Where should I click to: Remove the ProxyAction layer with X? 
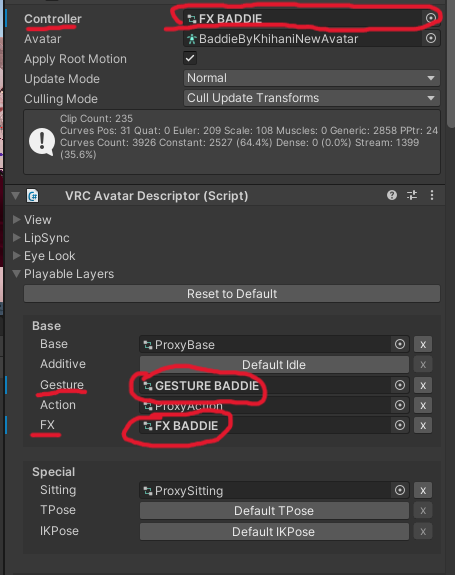[x=423, y=405]
